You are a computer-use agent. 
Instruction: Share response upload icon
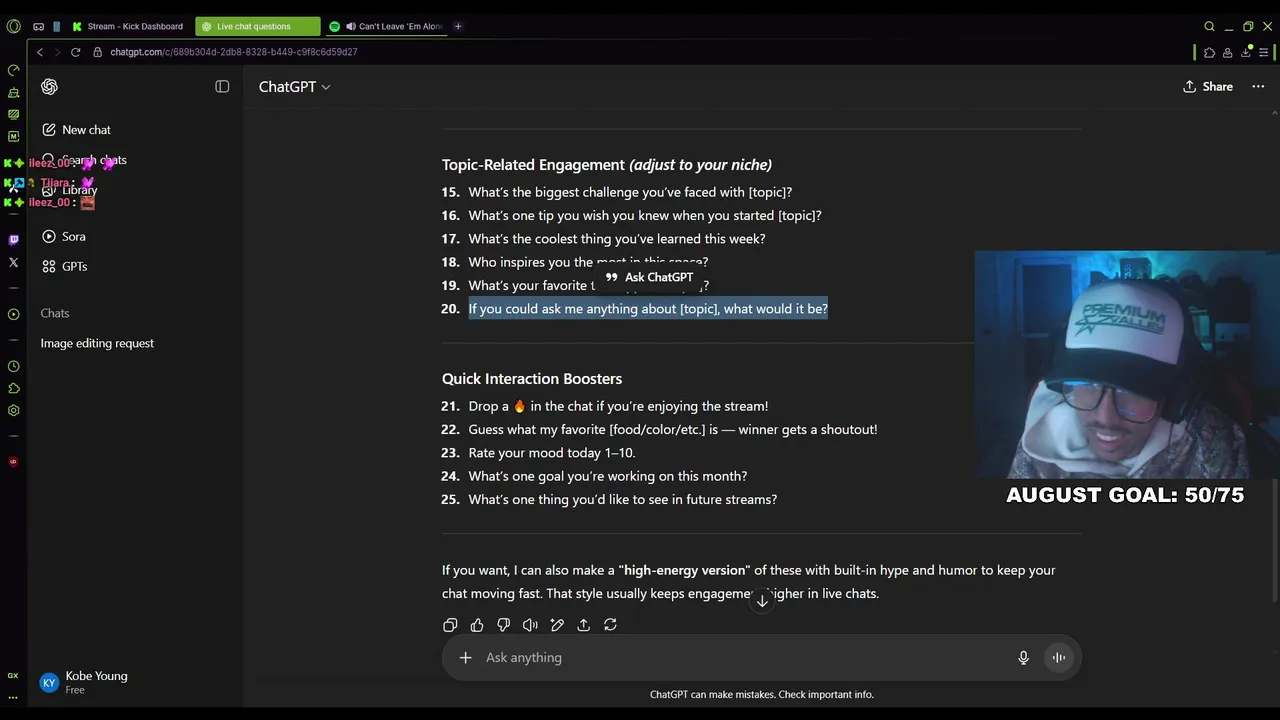(x=583, y=625)
